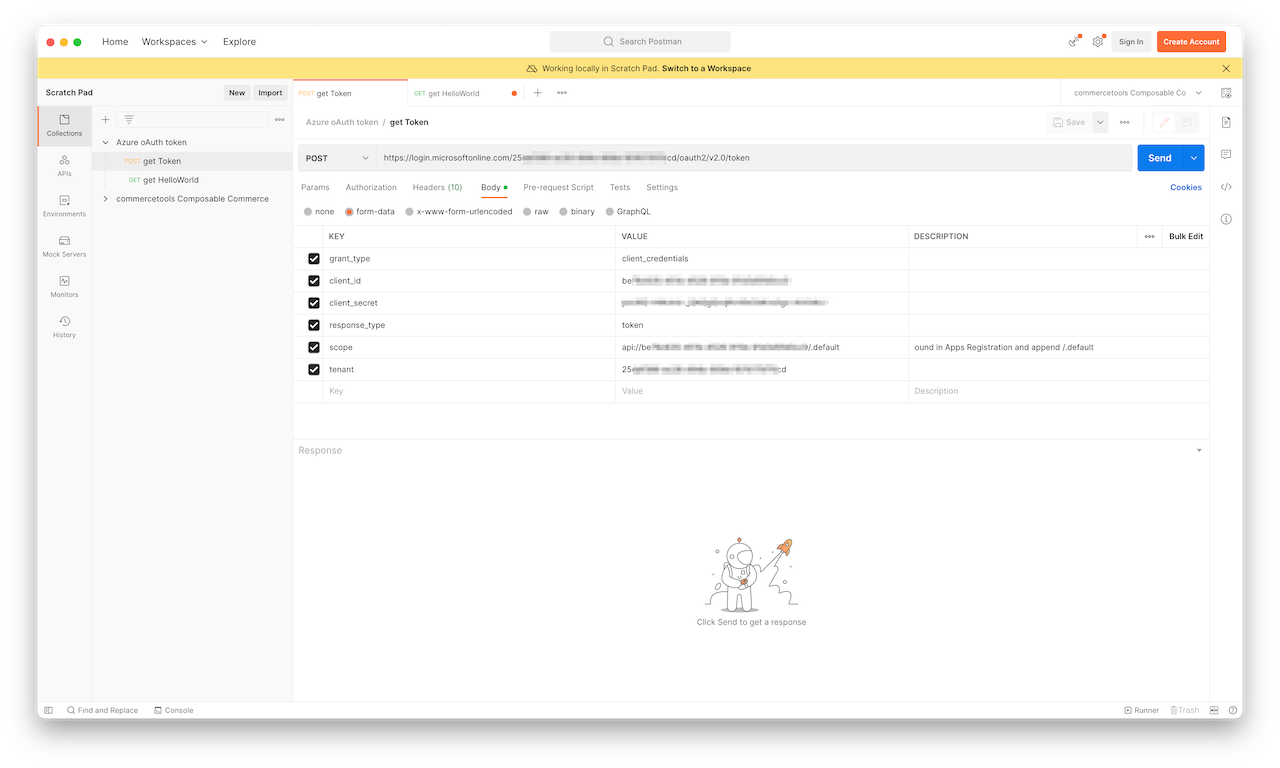Open the help icon in status bar
1280x768 pixels.
pyautogui.click(x=1233, y=710)
